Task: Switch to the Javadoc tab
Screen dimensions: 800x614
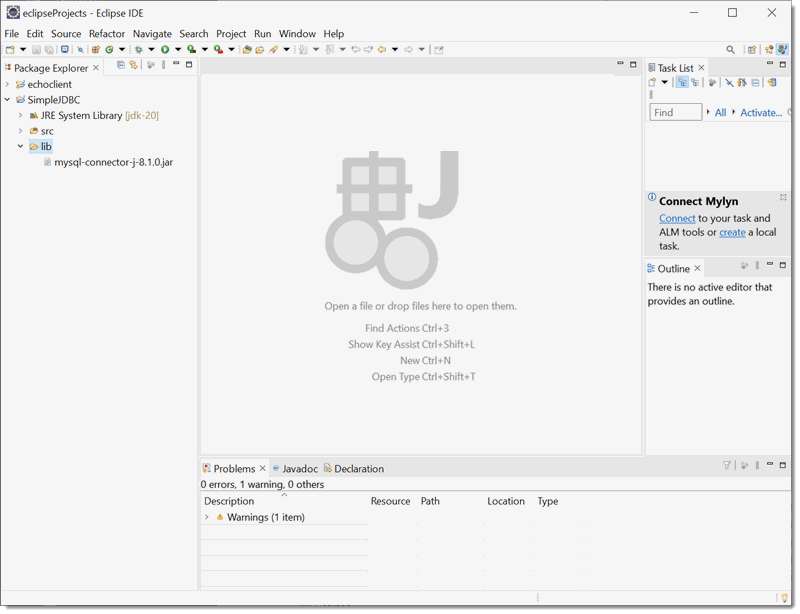Action: click(295, 469)
